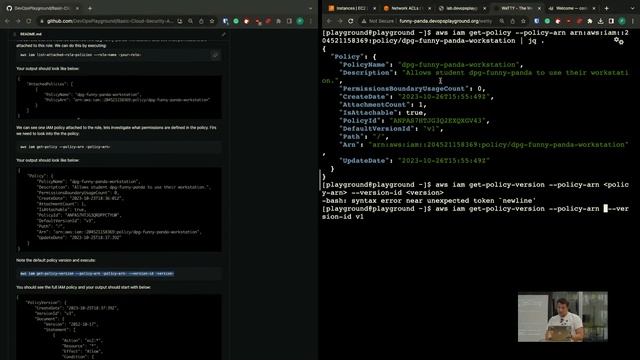The height and width of the screenshot is (360, 640).
Task: Click the share icon in the WeTTY address bar
Action: point(513,21)
